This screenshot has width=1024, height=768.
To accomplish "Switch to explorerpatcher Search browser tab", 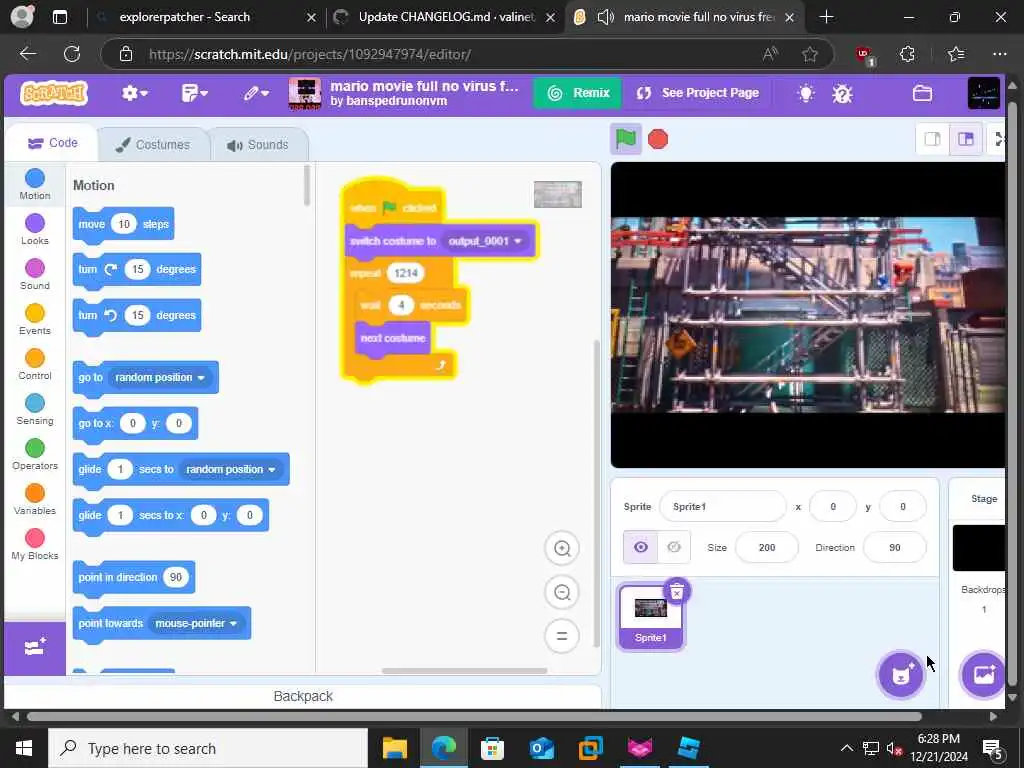I will (x=208, y=17).
